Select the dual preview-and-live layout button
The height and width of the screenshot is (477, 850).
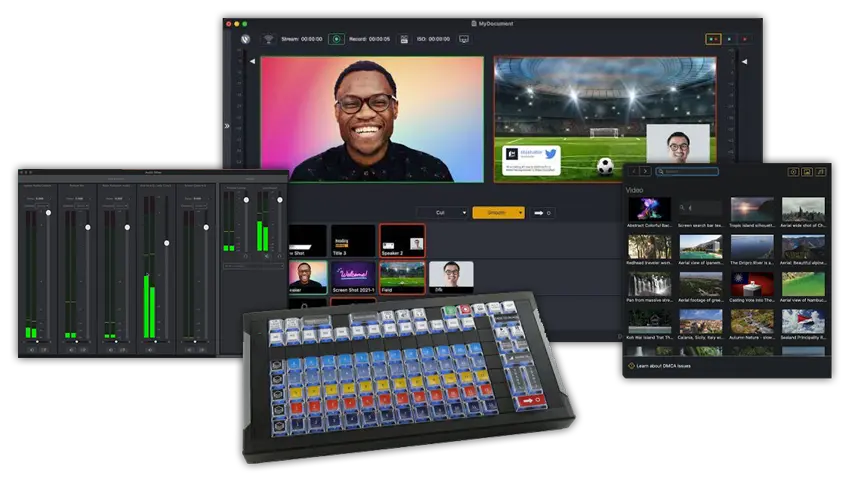713,39
